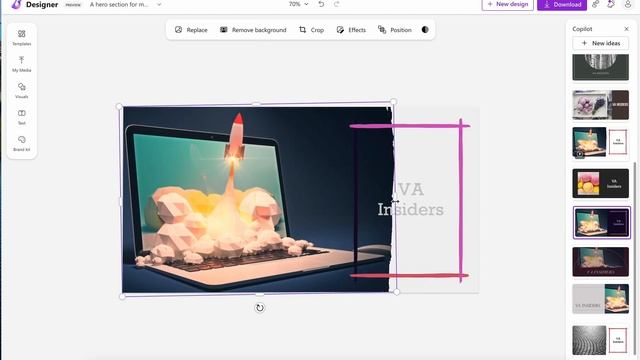Click the Designer logo icon
Viewport: 640px width, 360px height.
click(x=16, y=4)
